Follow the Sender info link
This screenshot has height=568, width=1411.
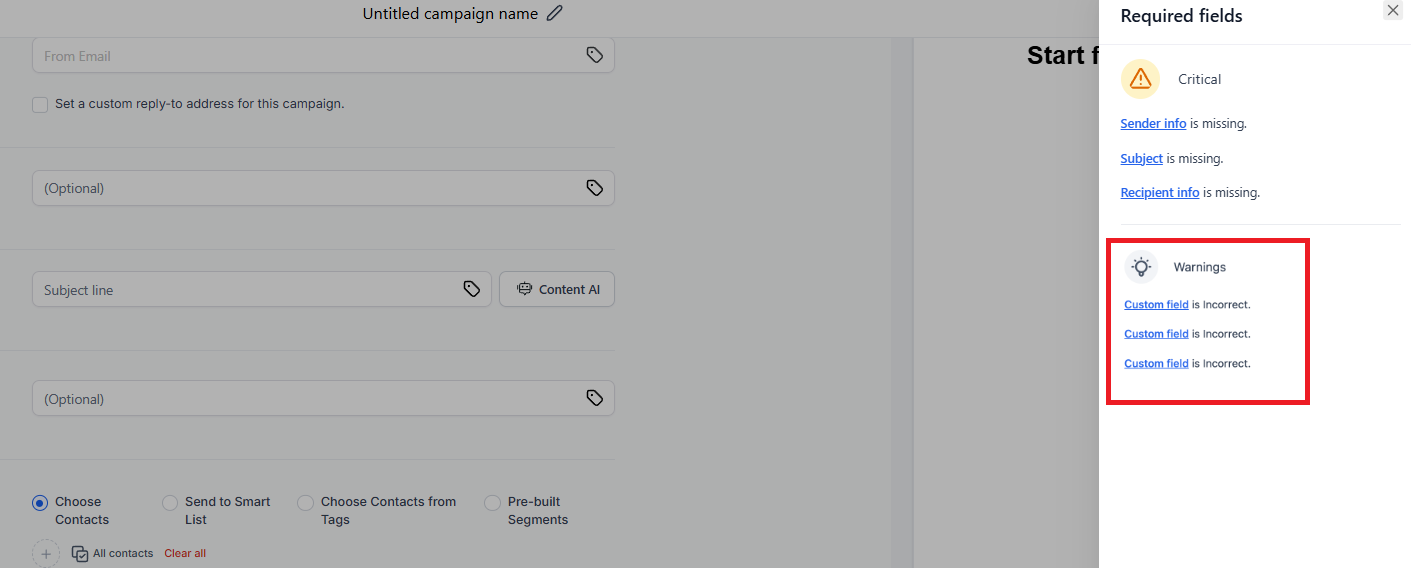click(x=1153, y=124)
